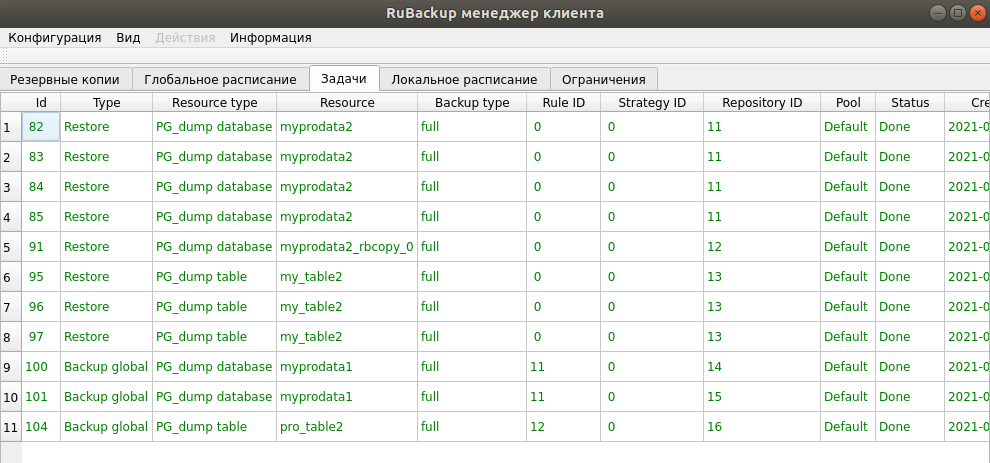The image size is (990, 463).
Task: Open the Вид menu
Action: pyautogui.click(x=128, y=37)
